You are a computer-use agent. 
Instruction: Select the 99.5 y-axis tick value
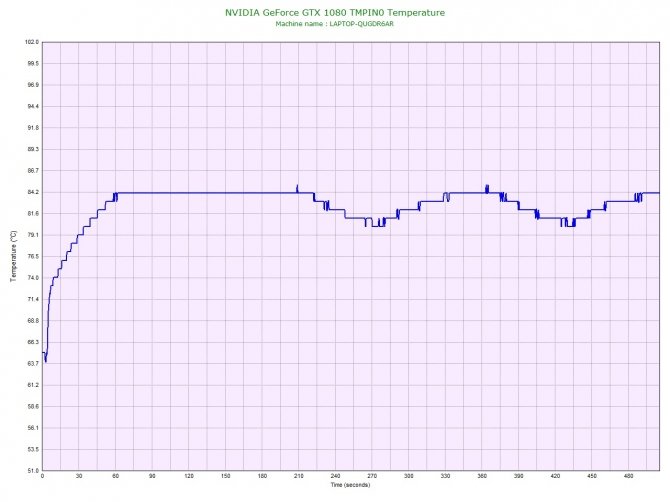click(x=33, y=63)
